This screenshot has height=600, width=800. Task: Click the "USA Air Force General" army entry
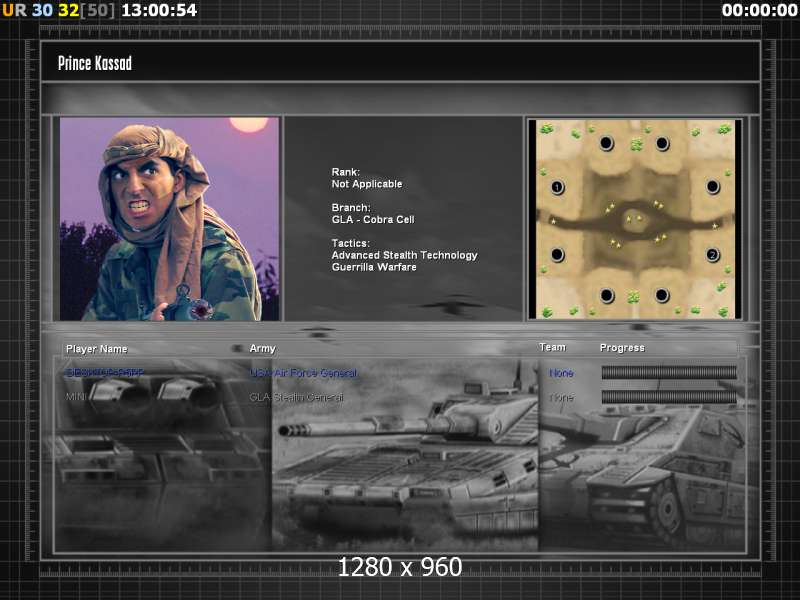click(303, 373)
